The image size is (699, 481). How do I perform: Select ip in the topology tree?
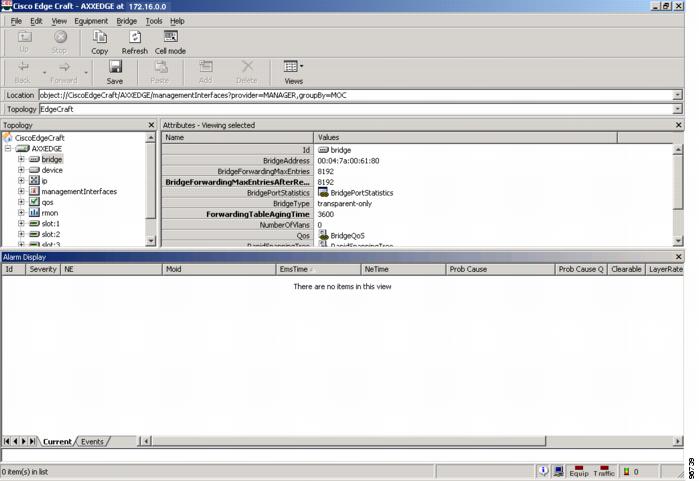[44, 181]
